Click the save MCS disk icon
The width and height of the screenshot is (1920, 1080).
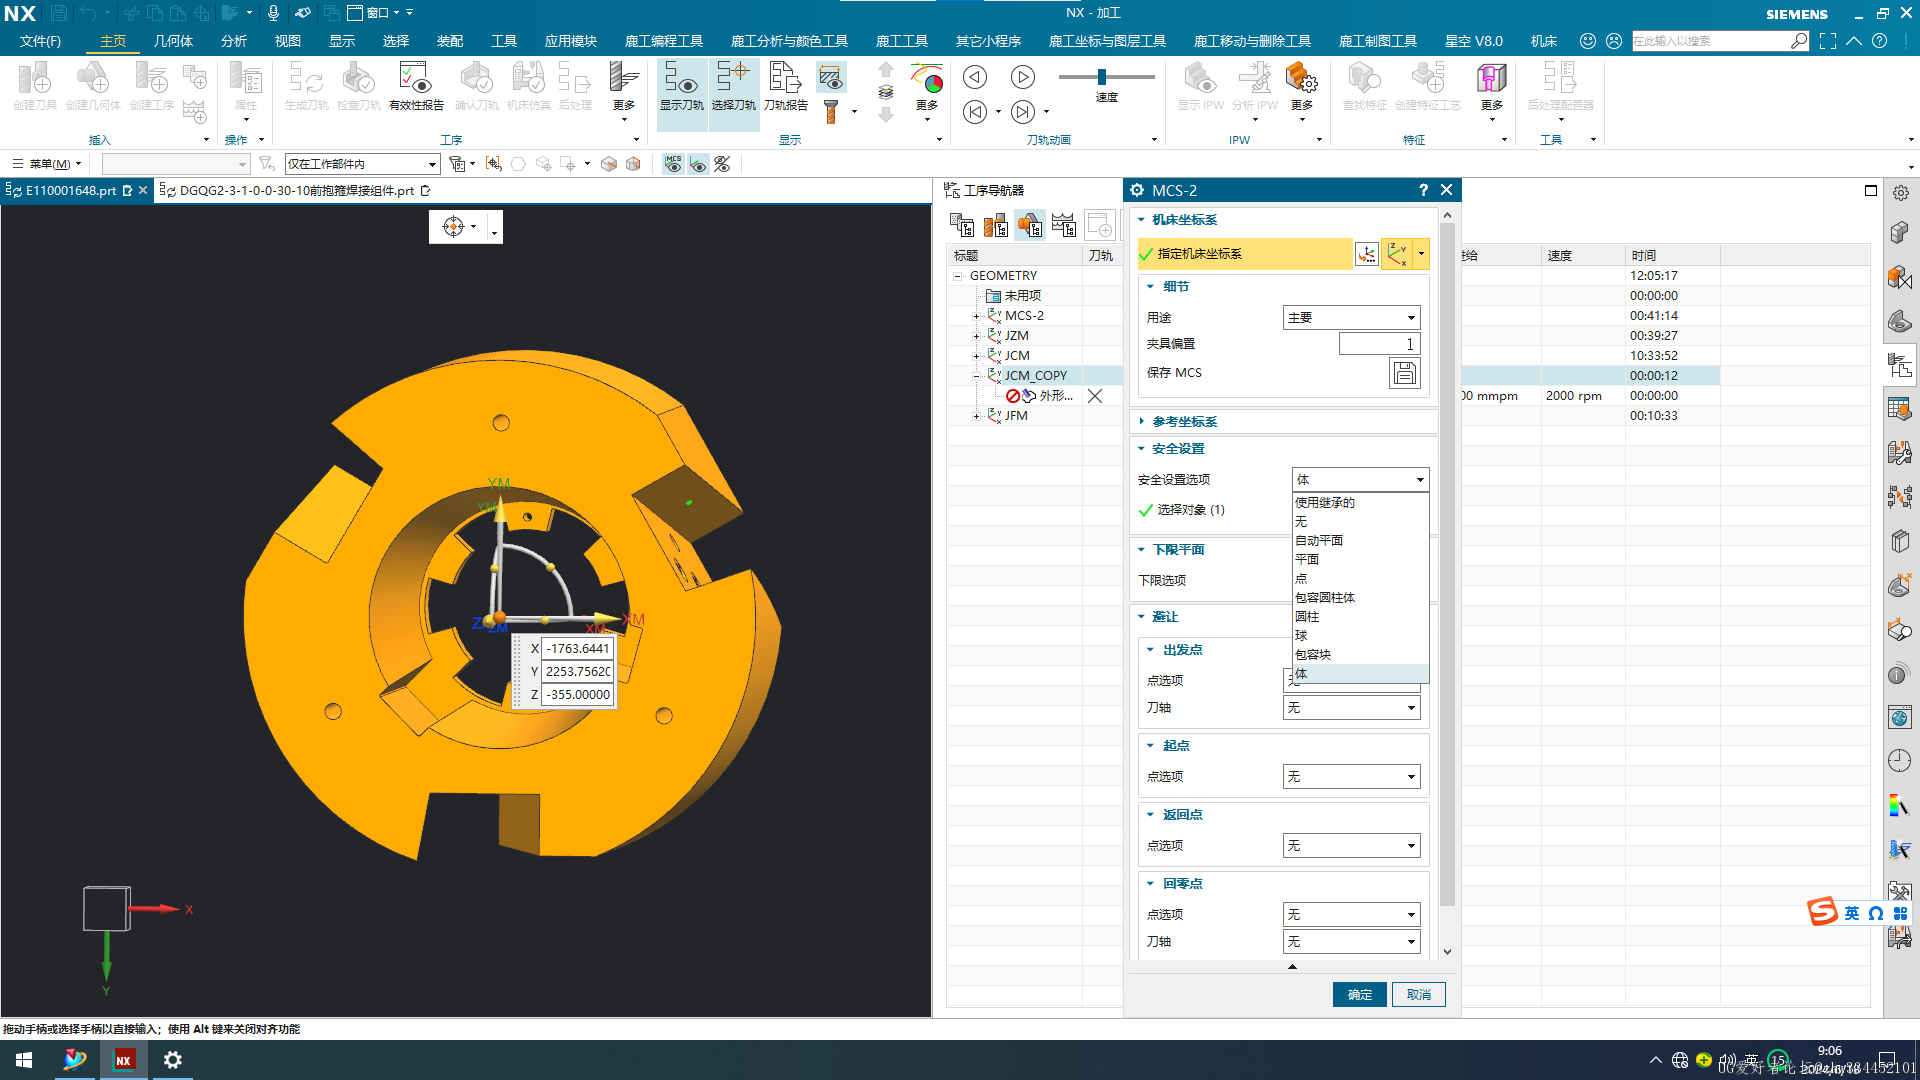(x=1405, y=373)
